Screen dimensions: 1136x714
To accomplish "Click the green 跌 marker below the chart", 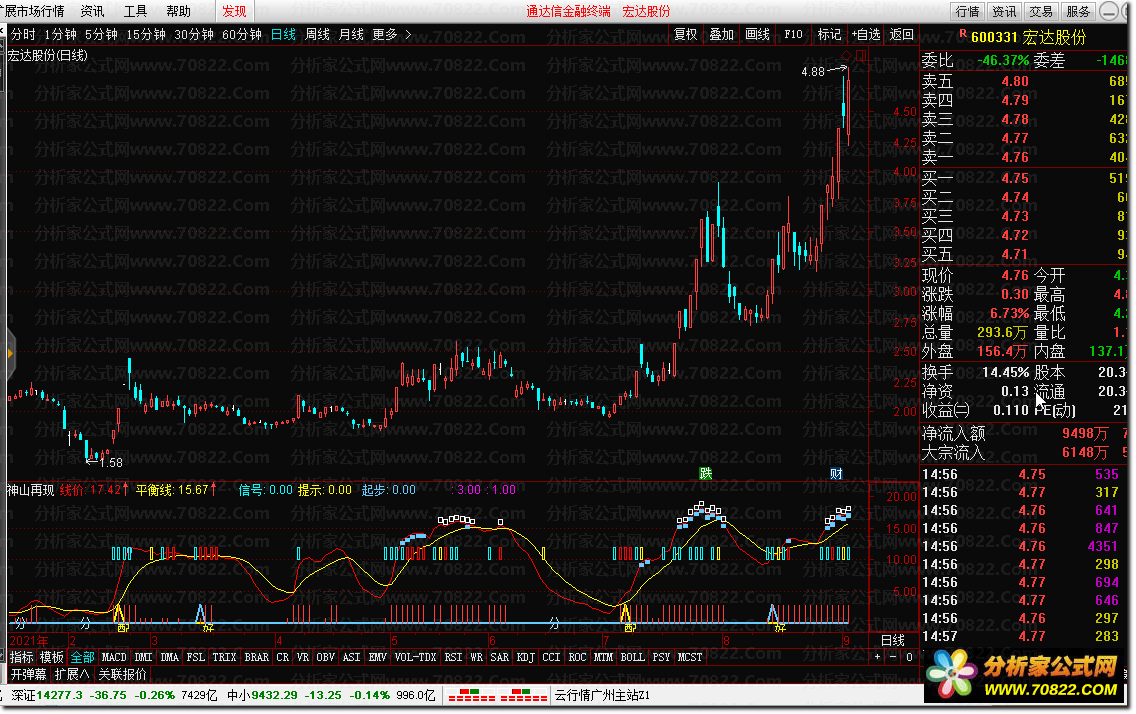I will pos(706,474).
